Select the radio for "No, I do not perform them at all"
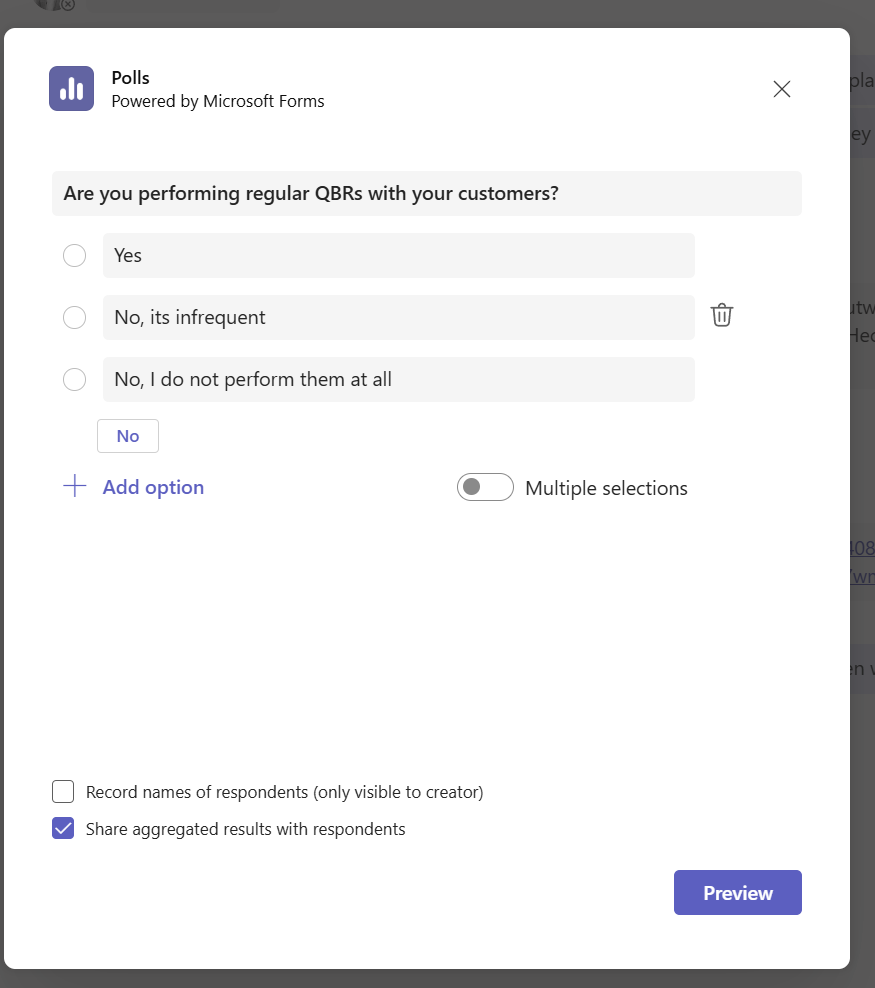Image resolution: width=875 pixels, height=988 pixels. click(74, 379)
